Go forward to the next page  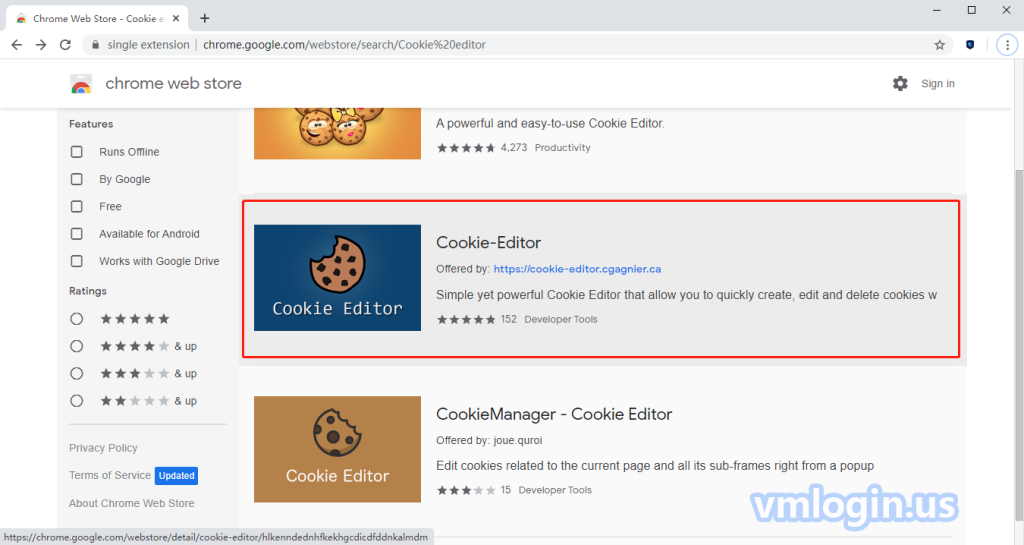coord(41,45)
